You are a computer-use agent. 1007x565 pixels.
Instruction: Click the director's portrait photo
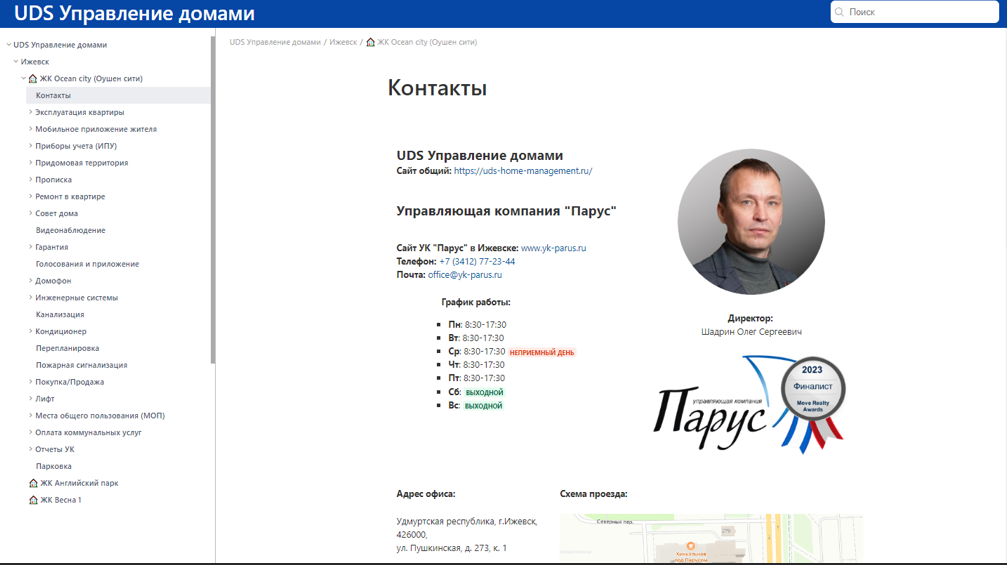[751, 222]
